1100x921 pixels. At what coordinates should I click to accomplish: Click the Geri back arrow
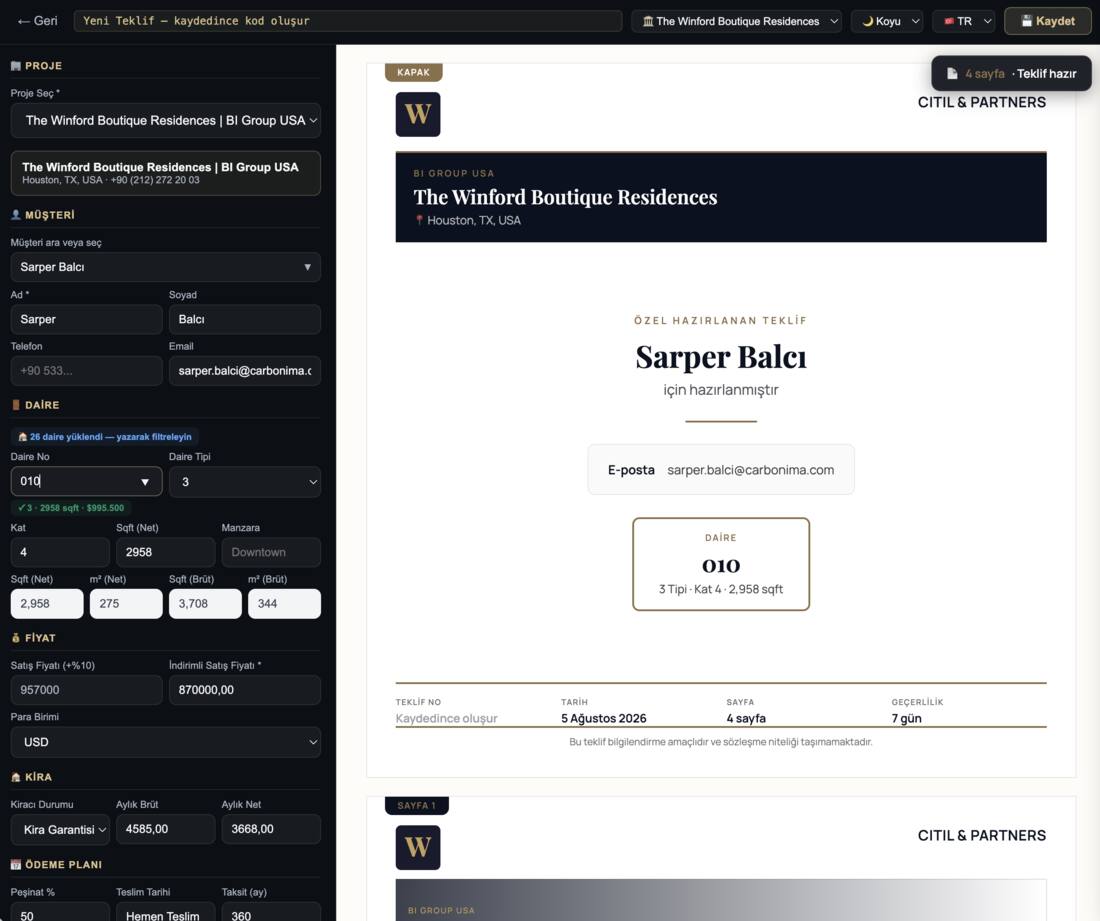point(37,21)
